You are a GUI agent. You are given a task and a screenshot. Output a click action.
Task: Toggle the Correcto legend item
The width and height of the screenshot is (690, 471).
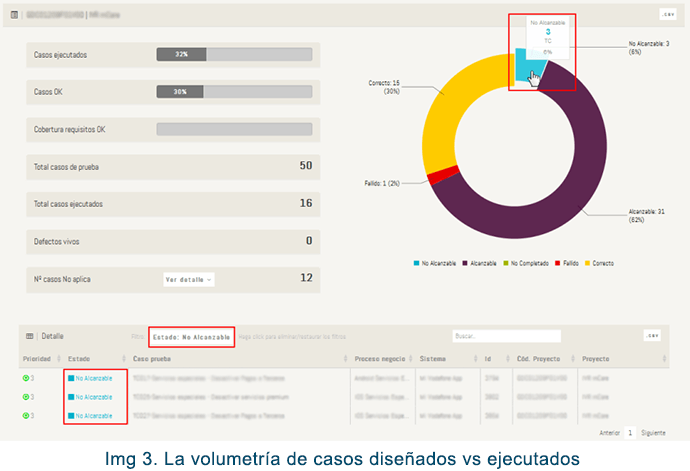(602, 263)
